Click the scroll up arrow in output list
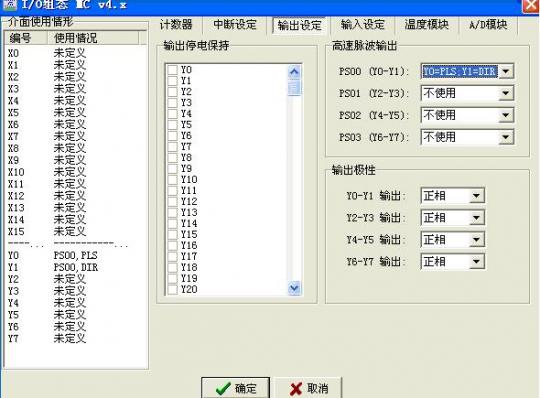Screen dimensions: 540x398 [x=294, y=72]
